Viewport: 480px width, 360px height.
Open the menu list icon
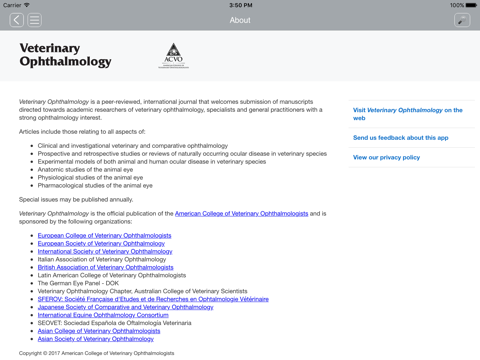tap(34, 20)
